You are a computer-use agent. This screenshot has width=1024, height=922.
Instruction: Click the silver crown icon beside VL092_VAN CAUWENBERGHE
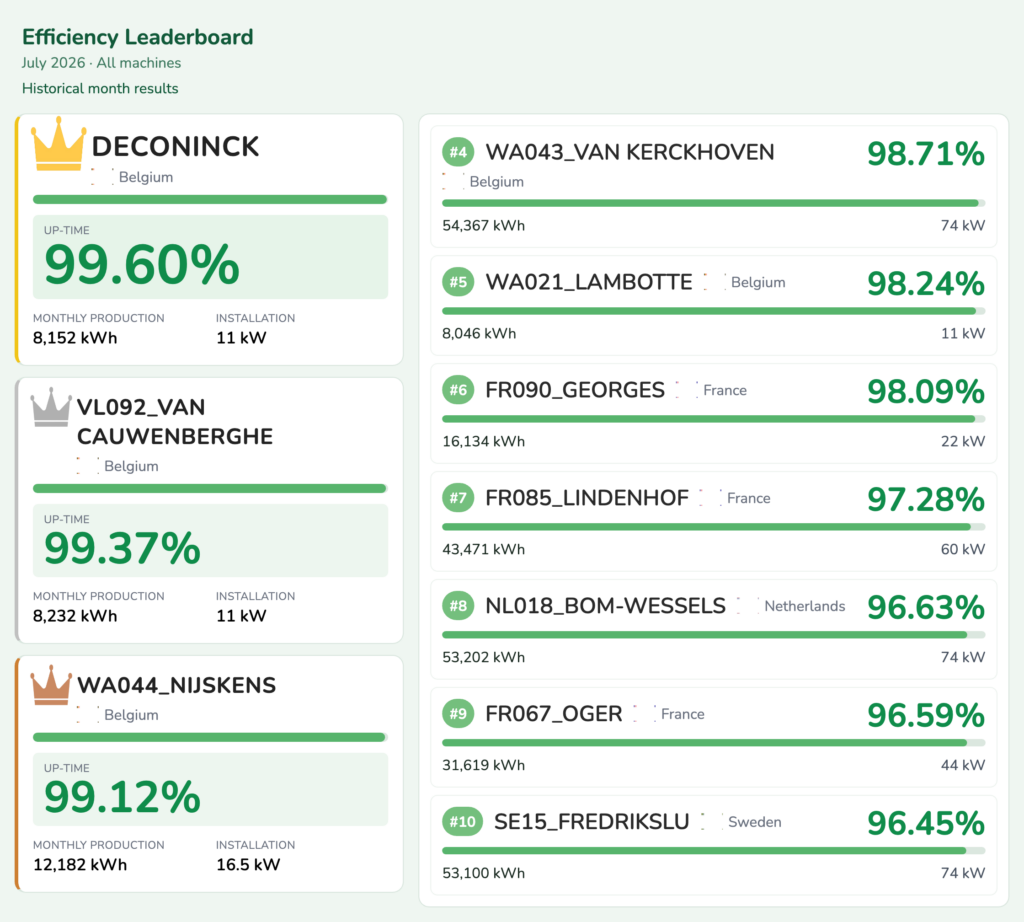(51, 407)
